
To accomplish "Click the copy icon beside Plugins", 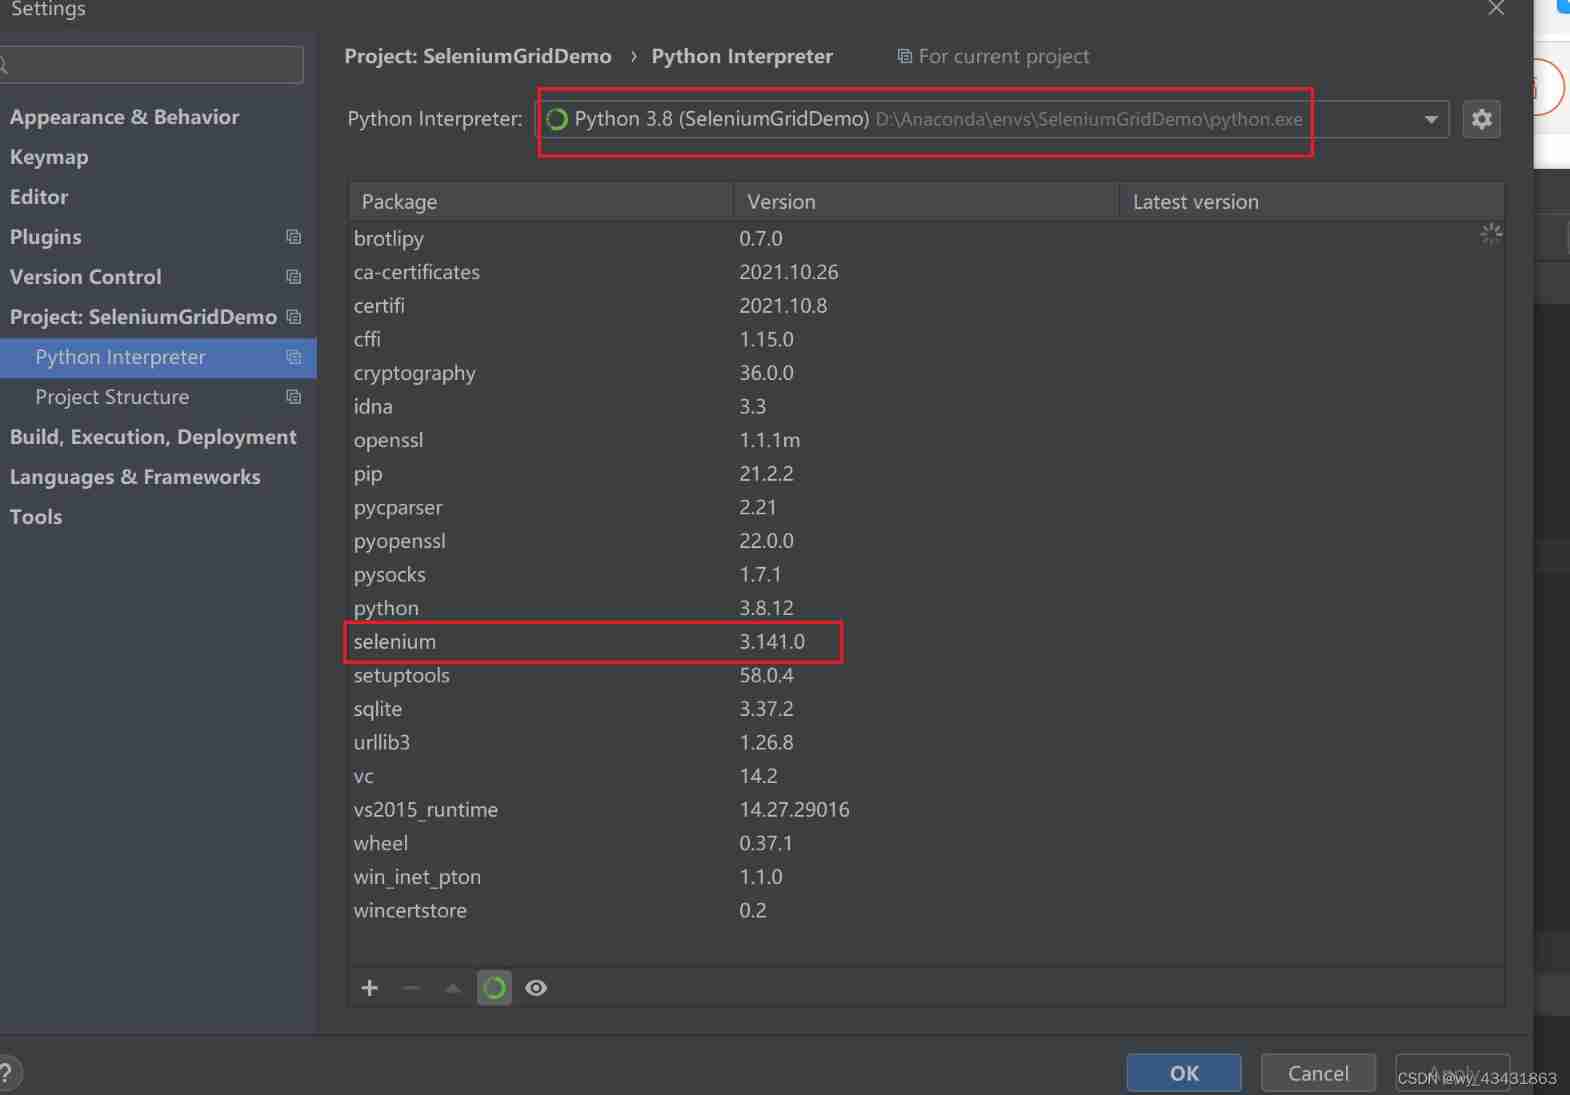I will [x=293, y=237].
